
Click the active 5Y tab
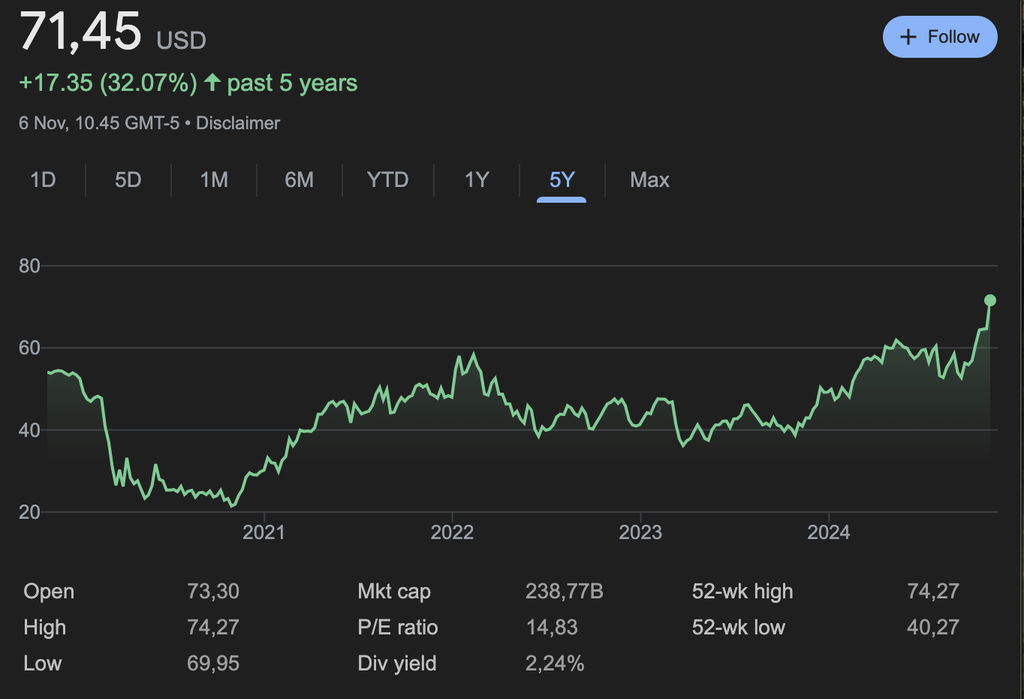[x=562, y=180]
